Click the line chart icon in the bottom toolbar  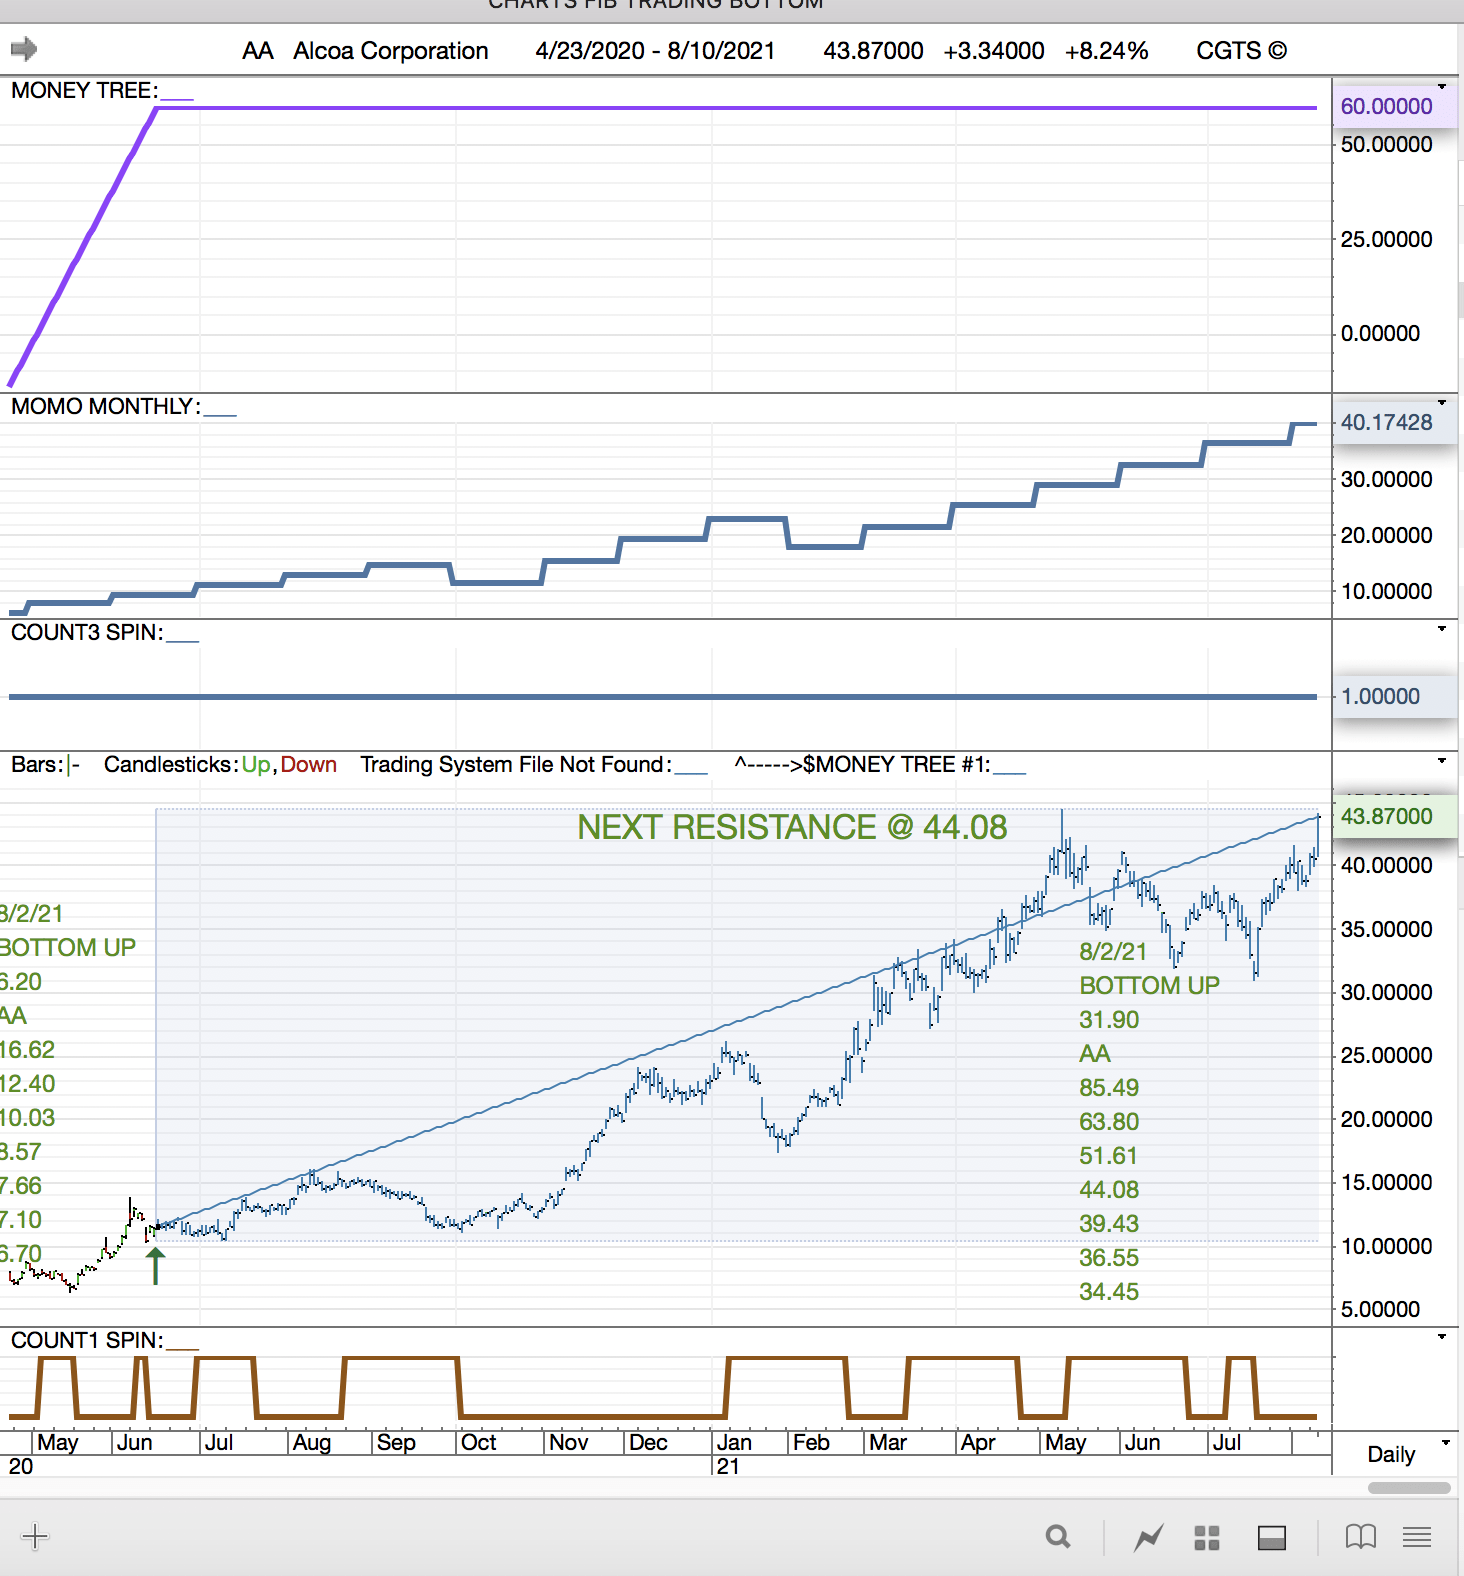pyautogui.click(x=1149, y=1537)
